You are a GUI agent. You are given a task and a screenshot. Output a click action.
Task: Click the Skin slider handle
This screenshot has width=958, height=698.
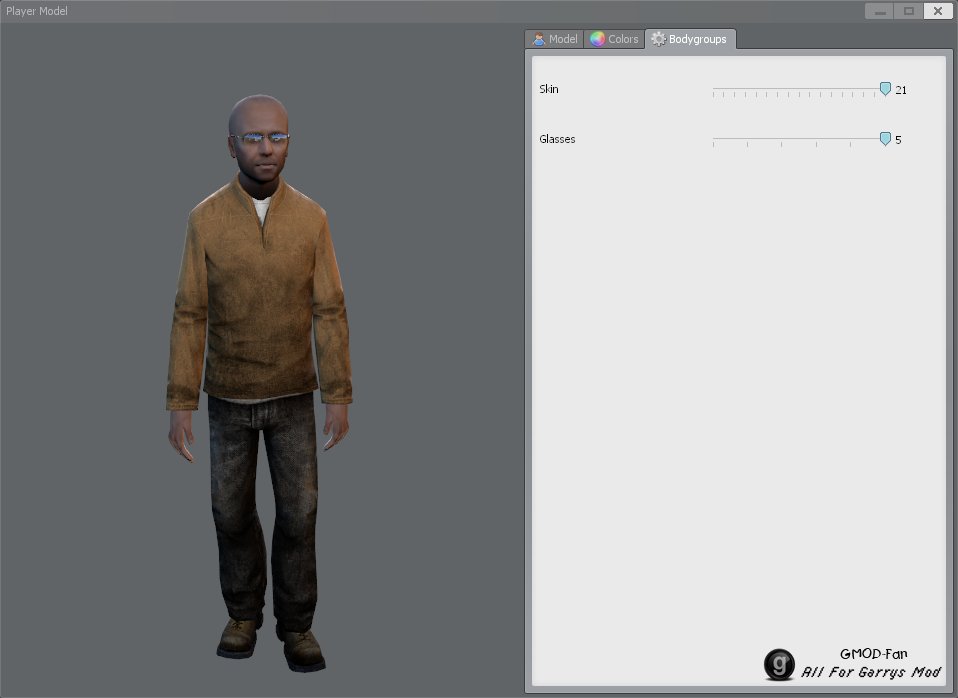point(885,89)
